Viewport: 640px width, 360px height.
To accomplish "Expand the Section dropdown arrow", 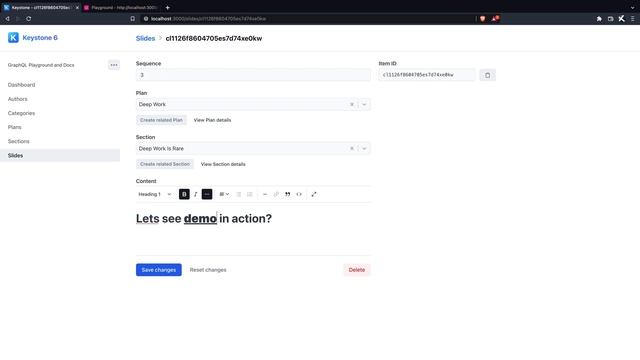I will (x=364, y=149).
